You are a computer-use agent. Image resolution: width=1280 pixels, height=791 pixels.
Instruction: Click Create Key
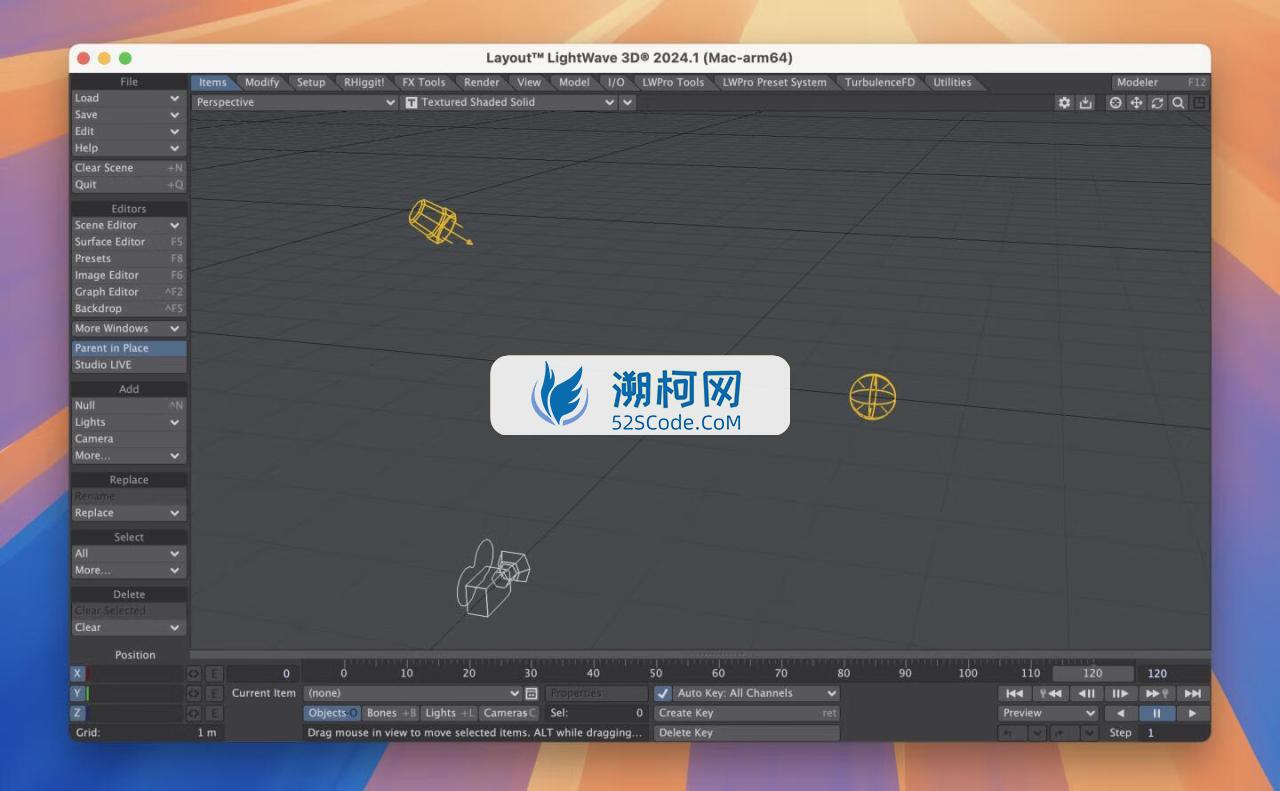tap(747, 713)
